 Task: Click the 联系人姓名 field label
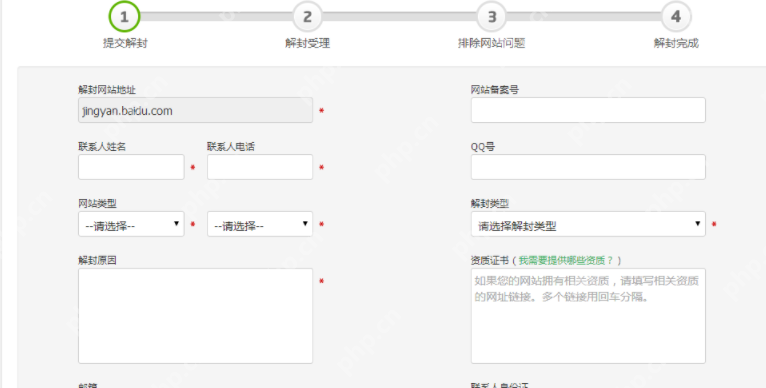(102, 147)
